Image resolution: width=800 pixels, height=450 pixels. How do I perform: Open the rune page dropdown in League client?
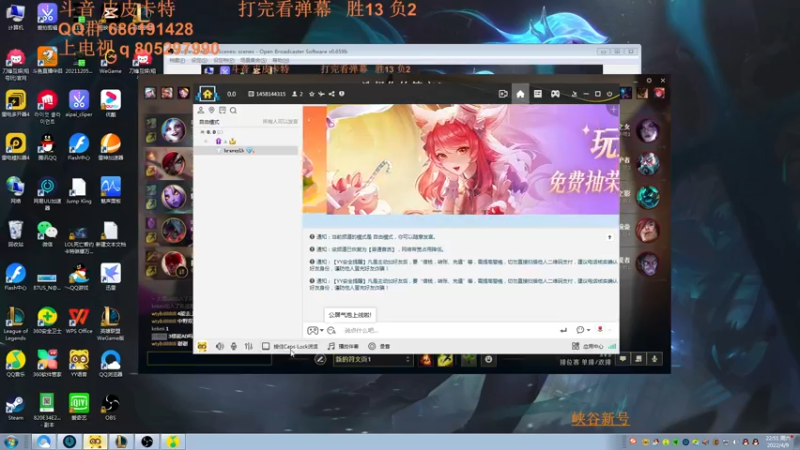point(372,360)
